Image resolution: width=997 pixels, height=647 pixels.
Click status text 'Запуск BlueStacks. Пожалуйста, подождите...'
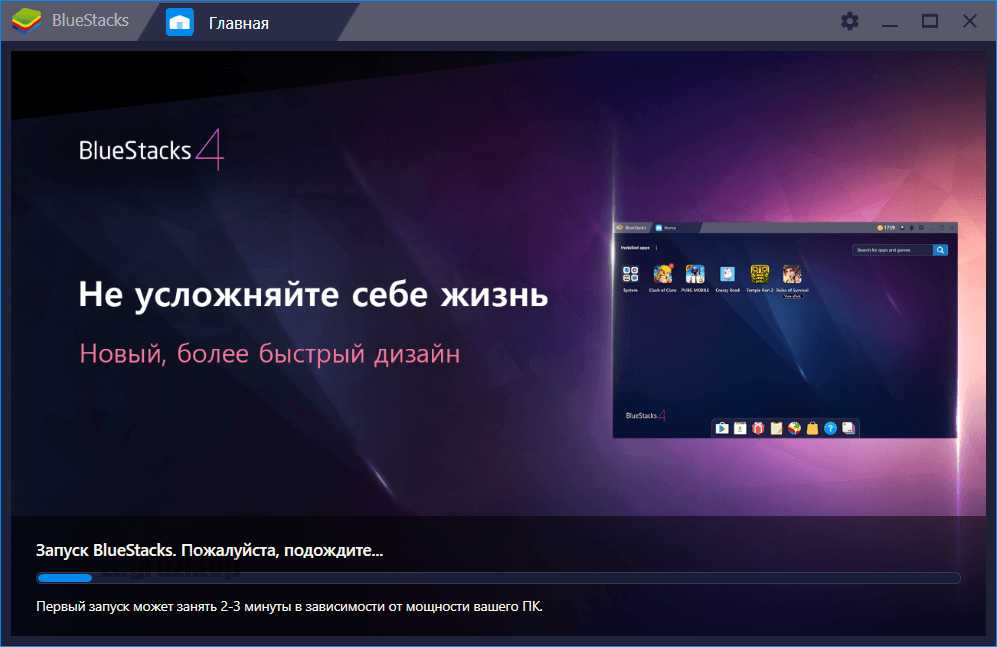click(x=209, y=550)
